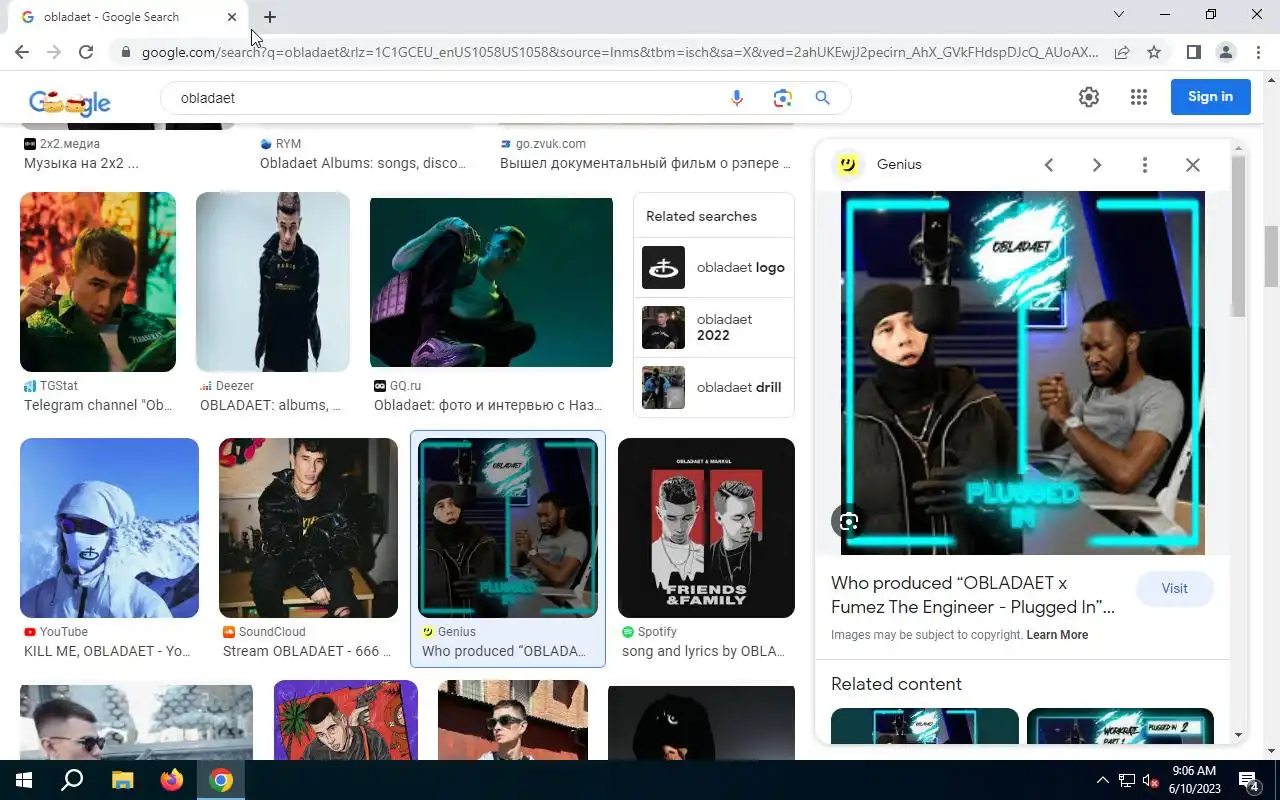The image size is (1280, 800).
Task: Open the three-dot options in preview panel
Action: click(1145, 165)
